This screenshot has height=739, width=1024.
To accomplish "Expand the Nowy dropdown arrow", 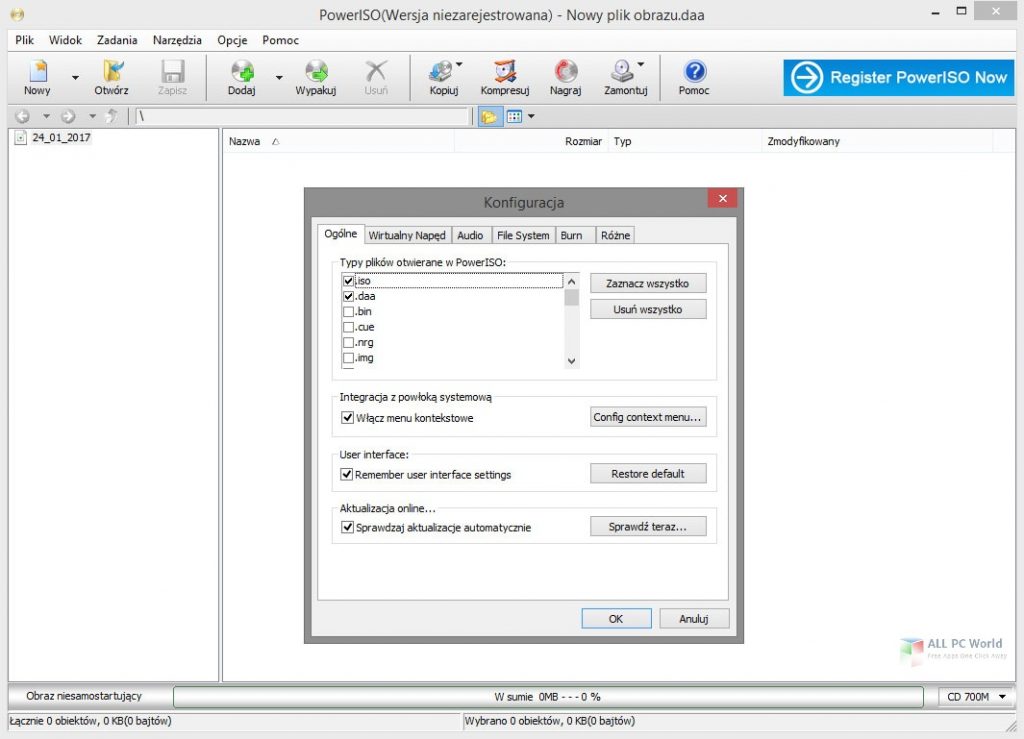I will [75, 78].
